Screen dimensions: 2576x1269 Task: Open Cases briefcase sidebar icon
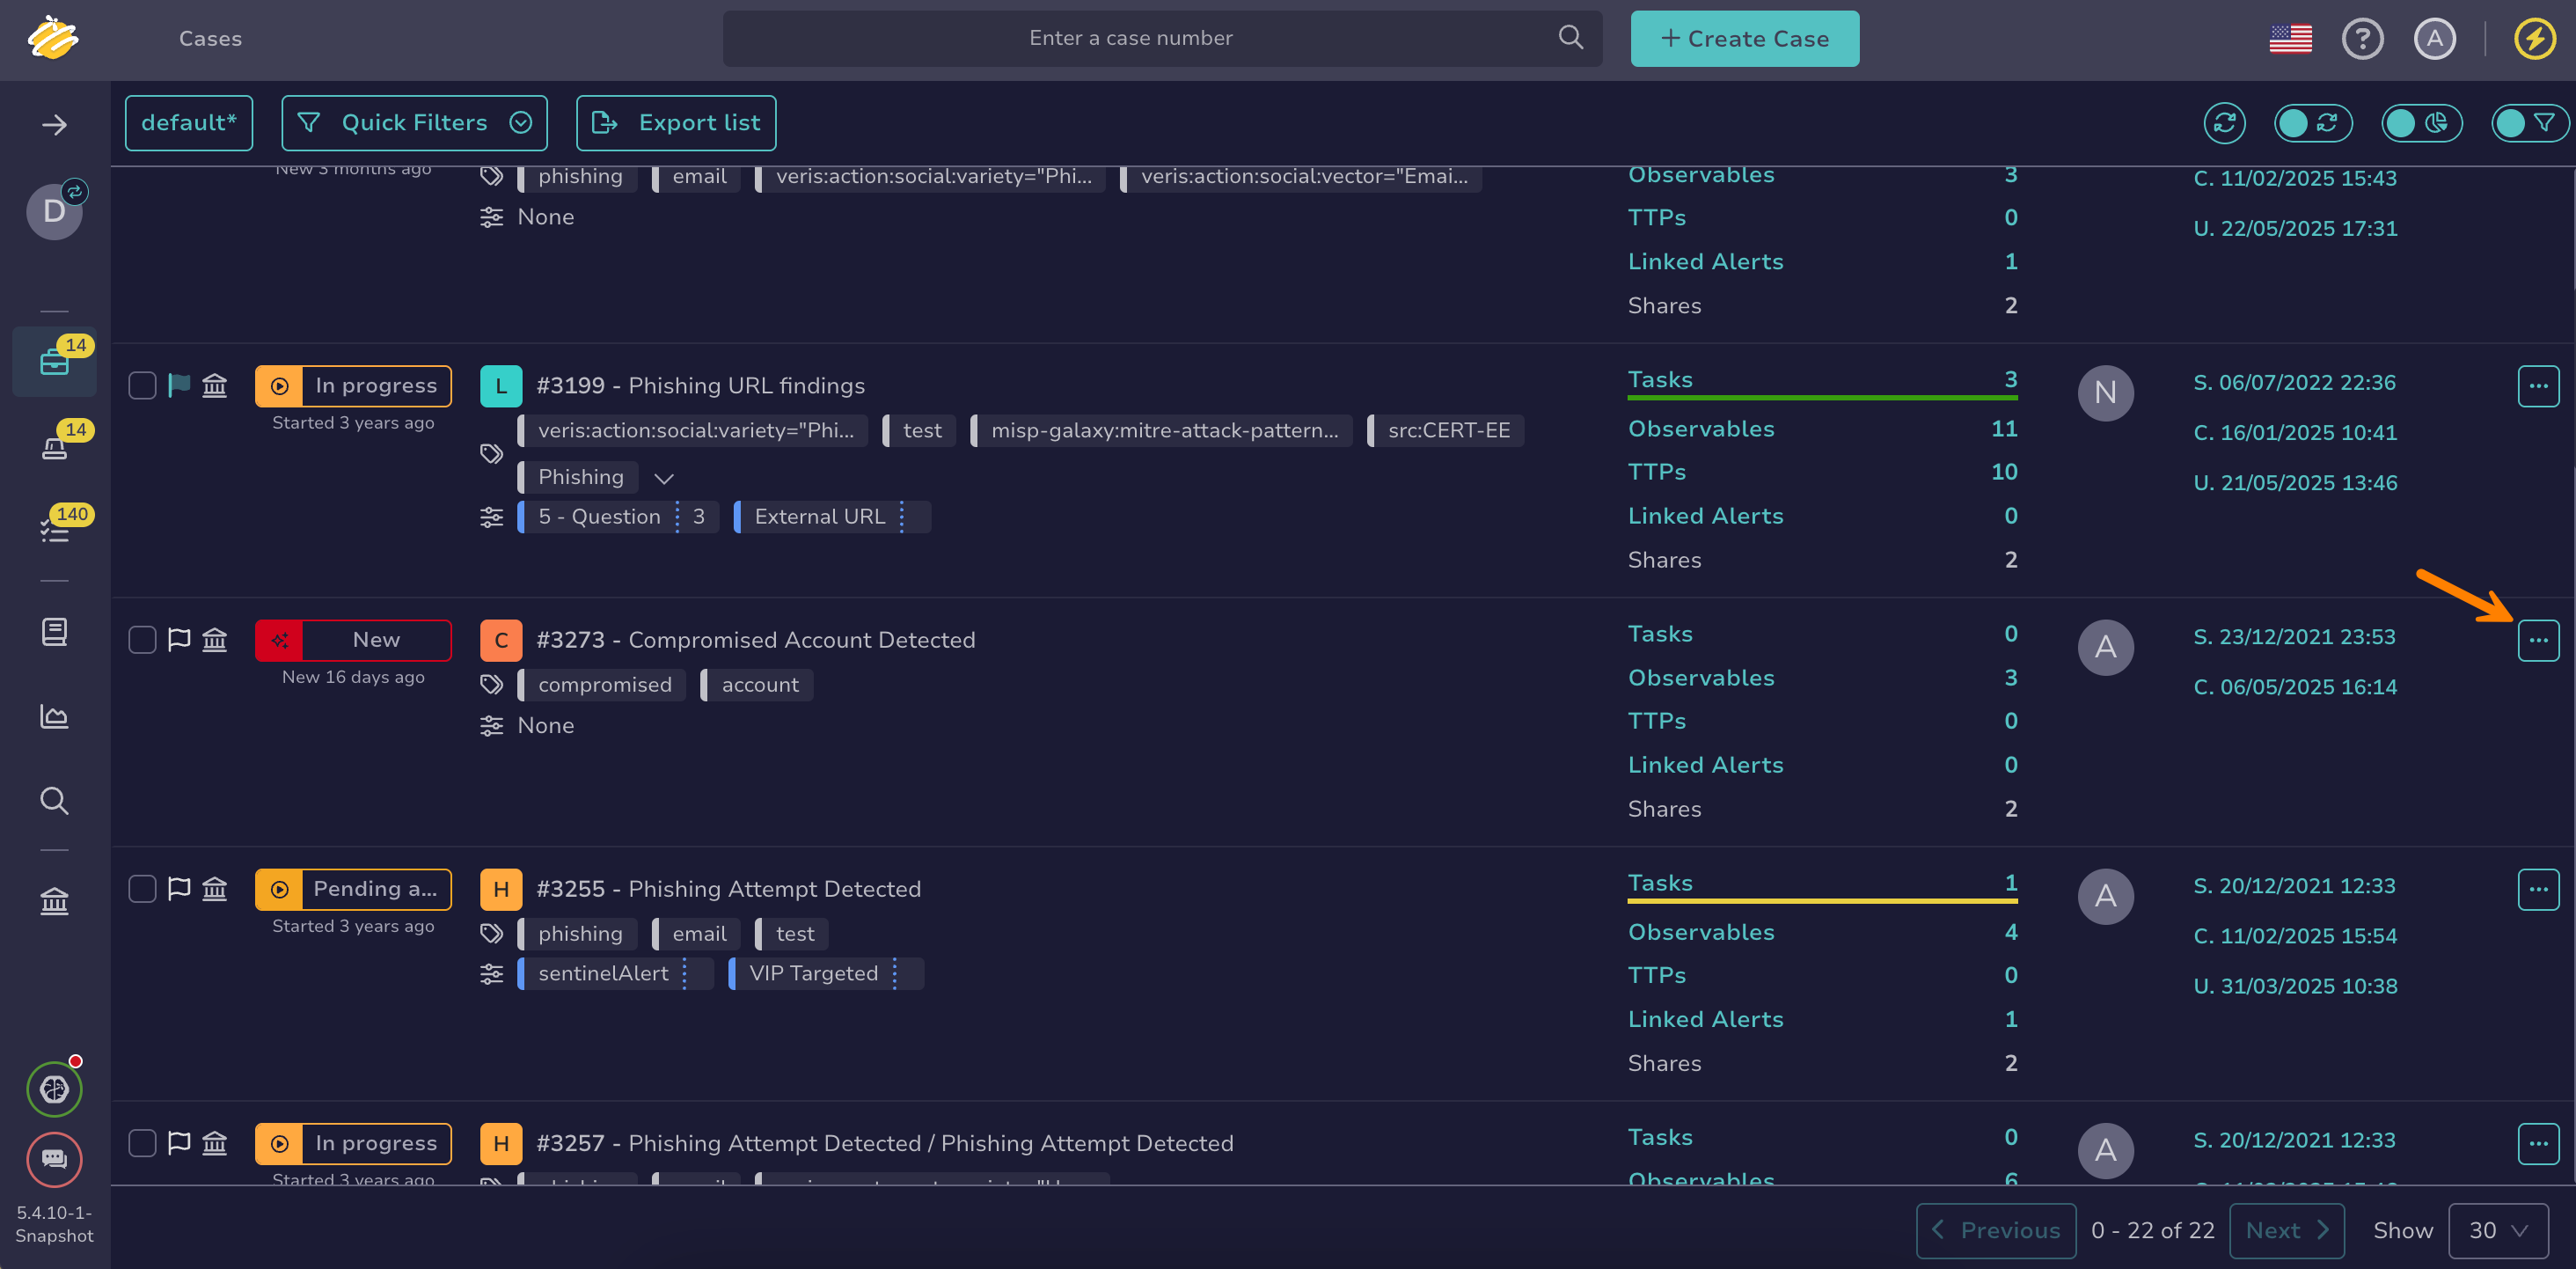tap(54, 361)
